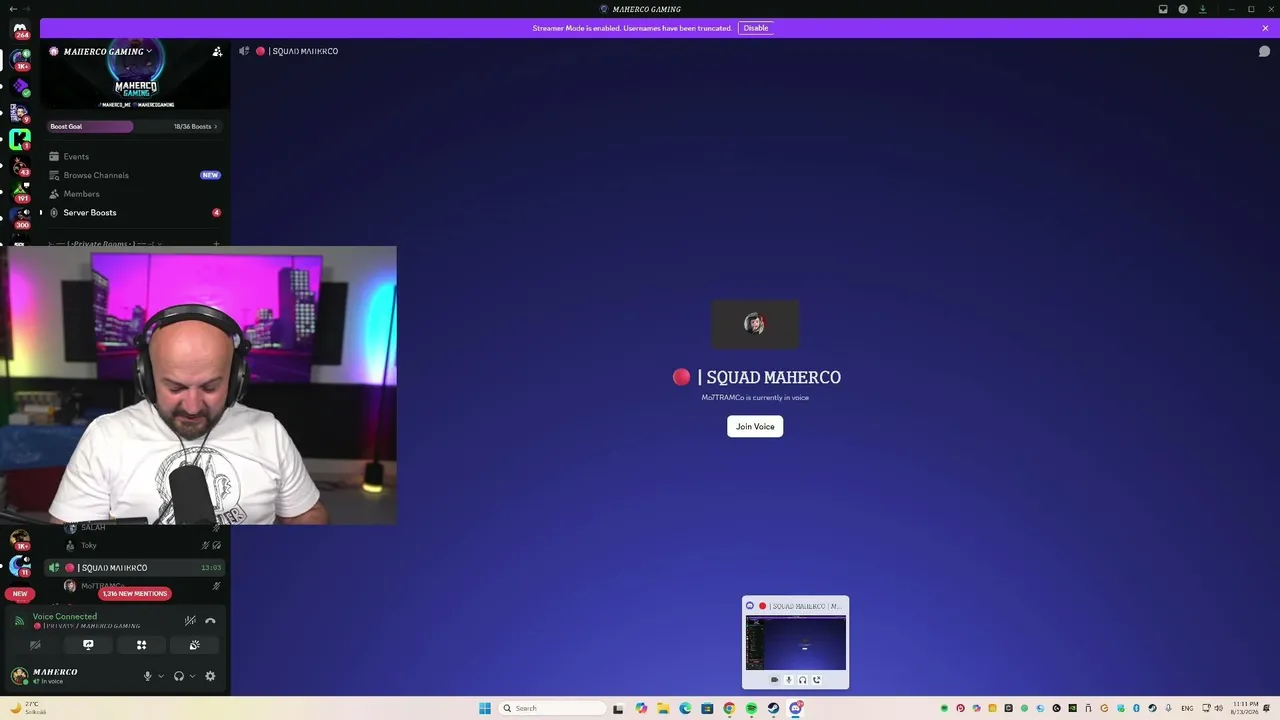Toggle camera in taskbar preview popup
The height and width of the screenshot is (720, 1280).
point(774,680)
